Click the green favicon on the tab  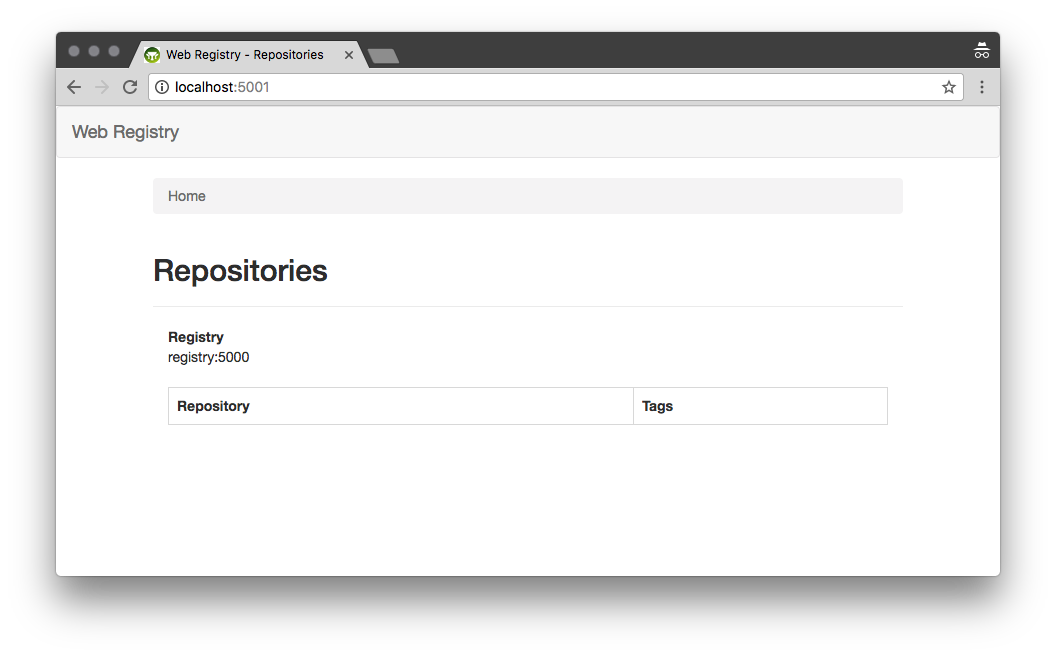pyautogui.click(x=152, y=55)
